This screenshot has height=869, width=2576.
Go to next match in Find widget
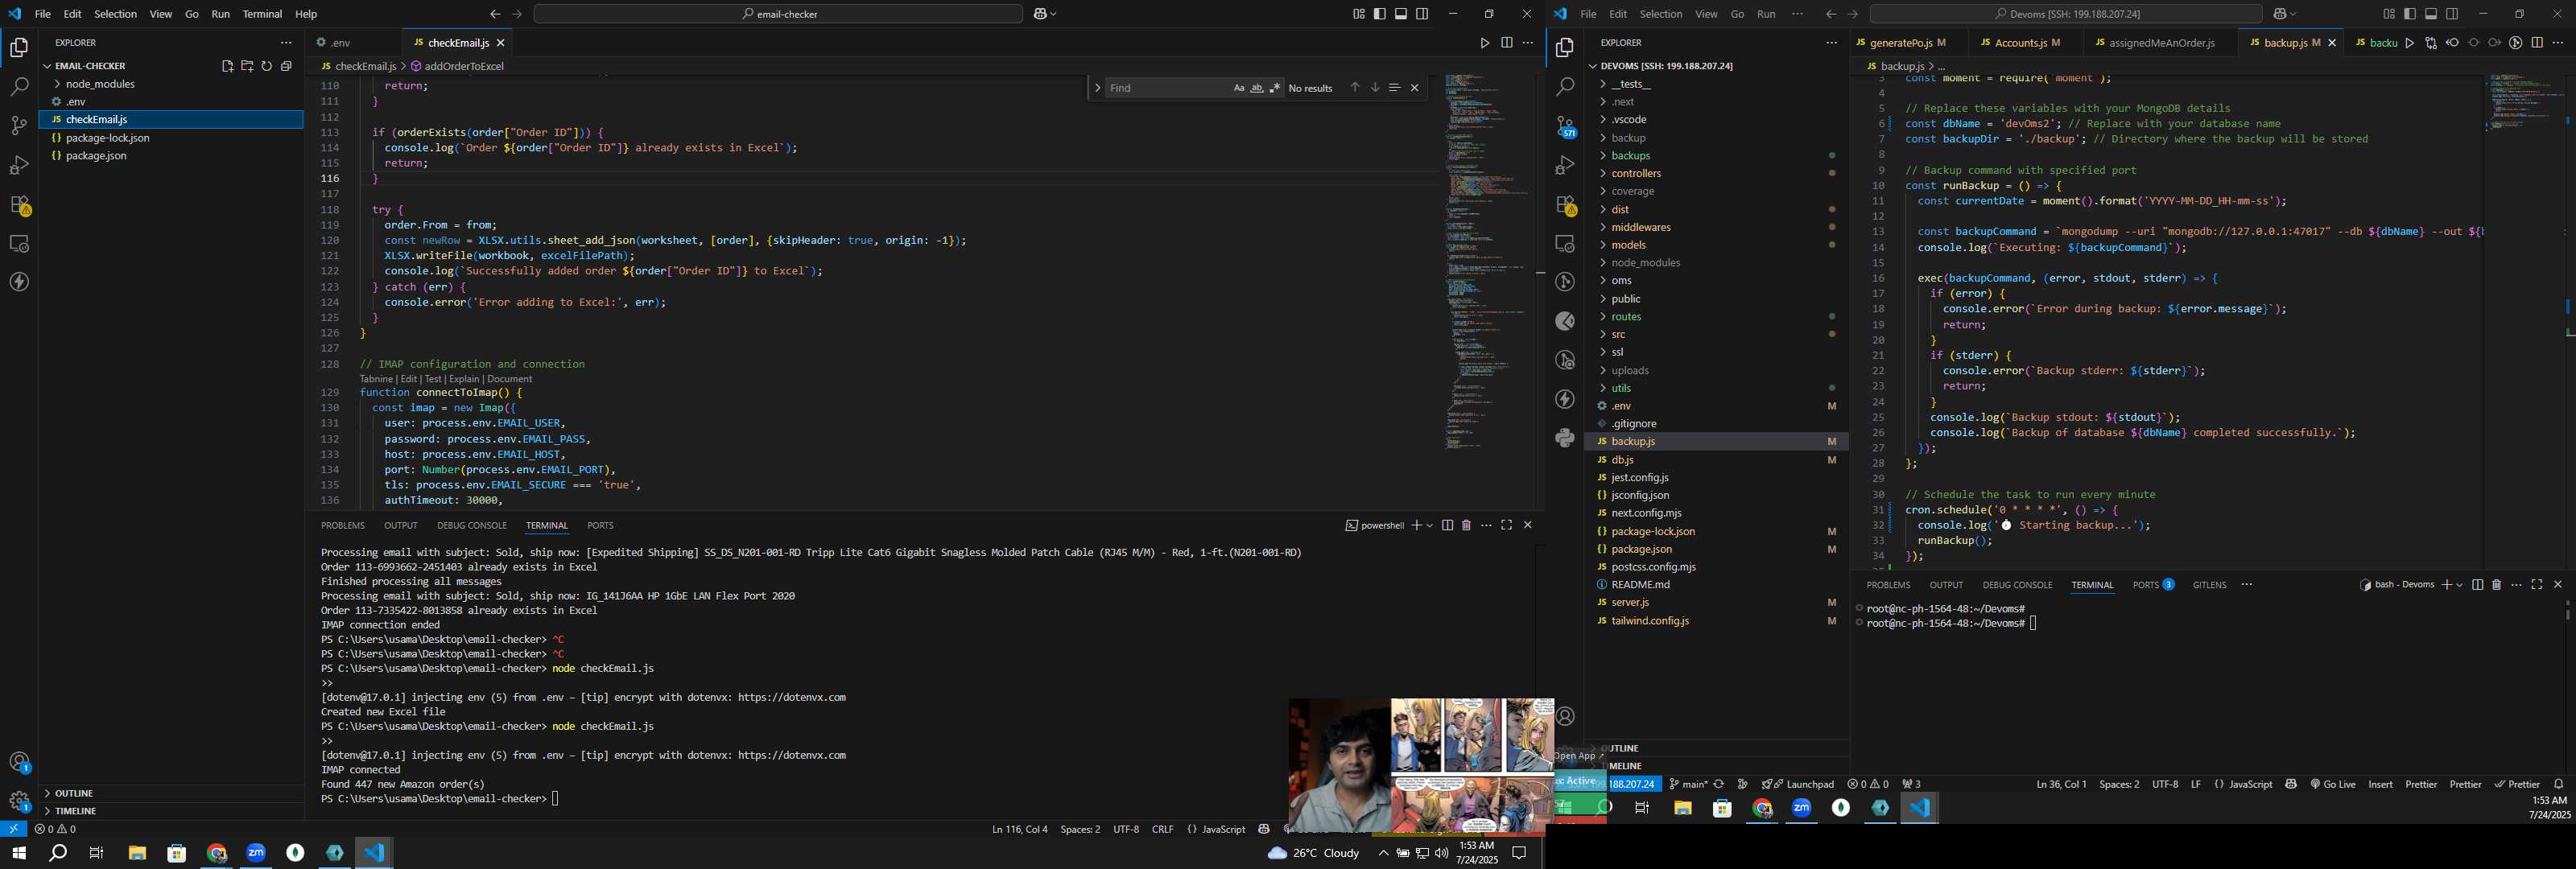[1375, 88]
